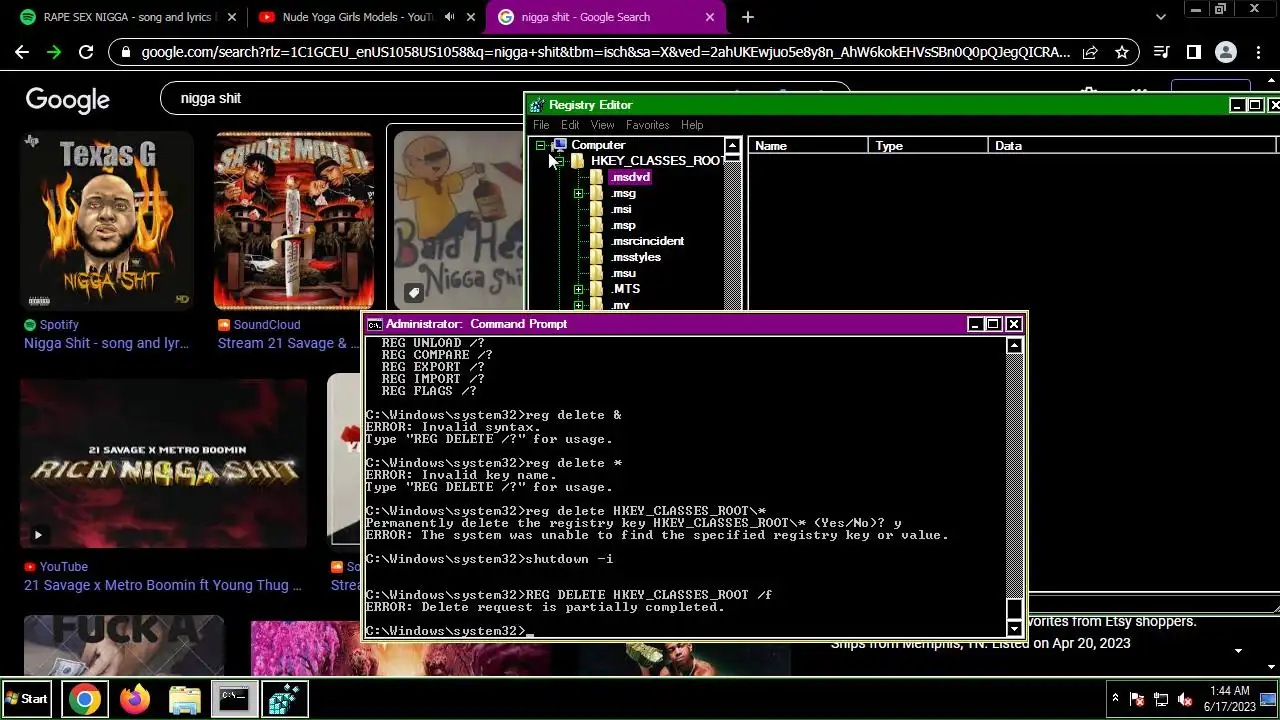Click the Start button
The height and width of the screenshot is (720, 1280).
27,699
